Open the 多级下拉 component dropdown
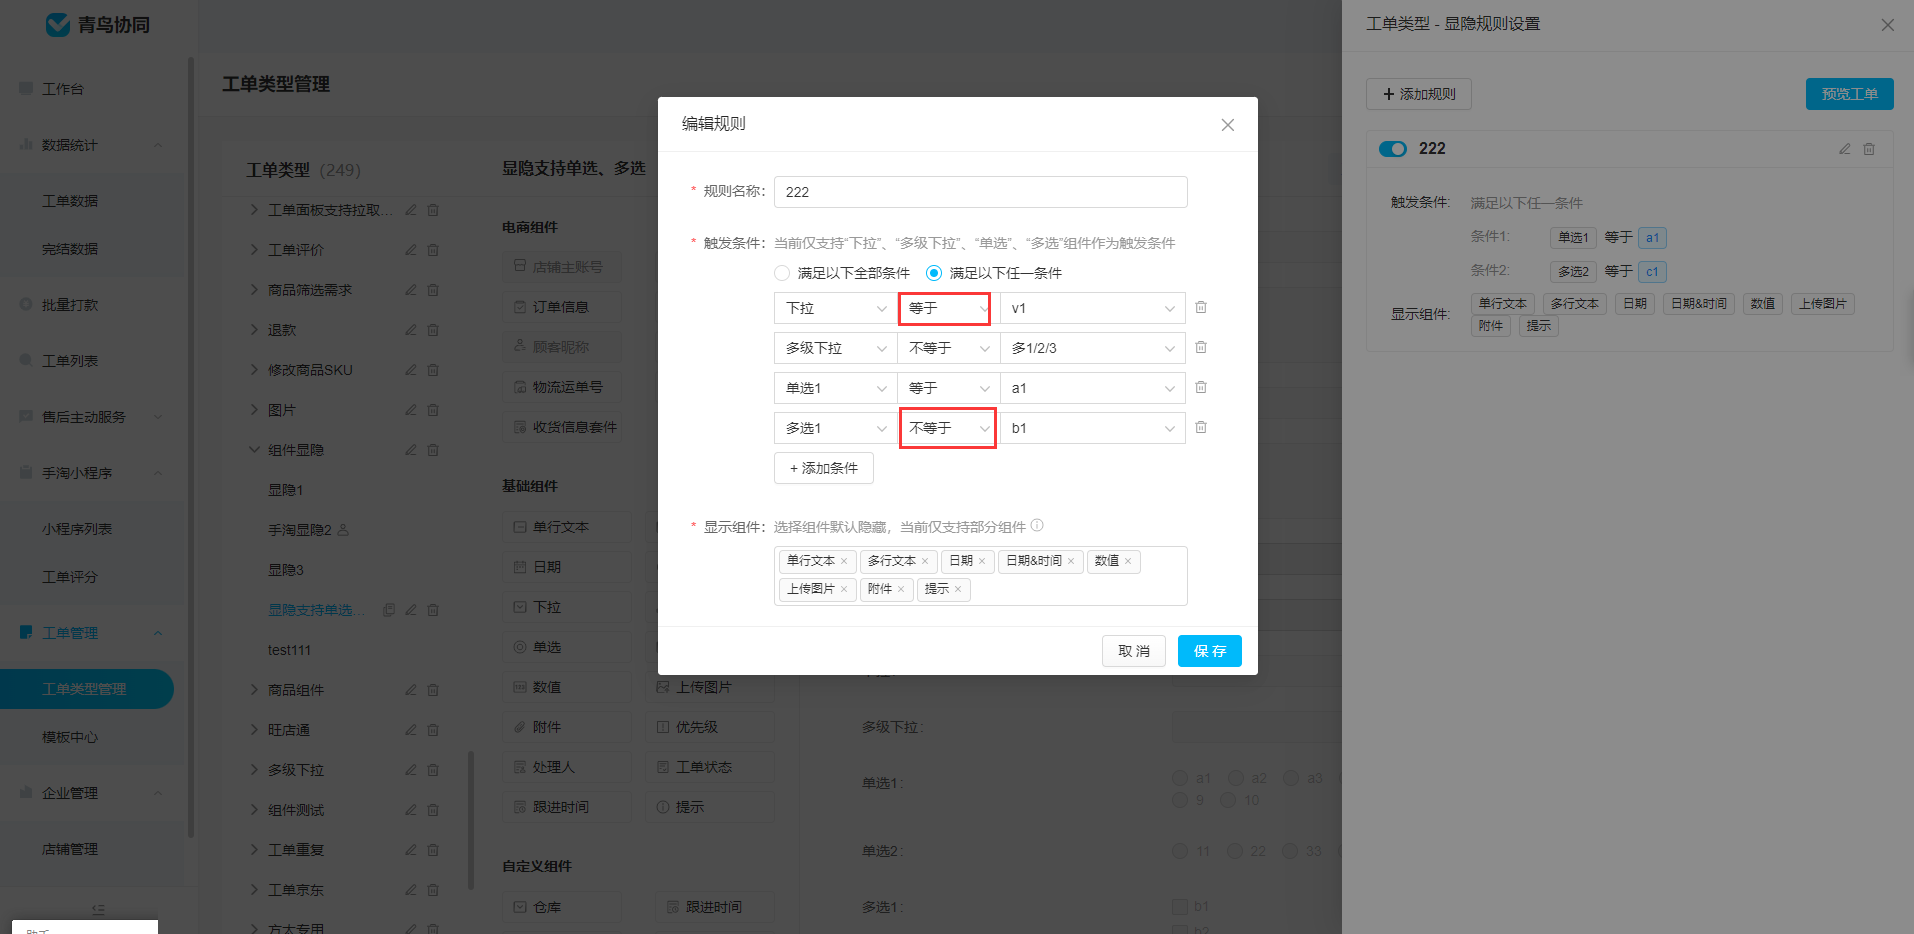 tap(835, 348)
